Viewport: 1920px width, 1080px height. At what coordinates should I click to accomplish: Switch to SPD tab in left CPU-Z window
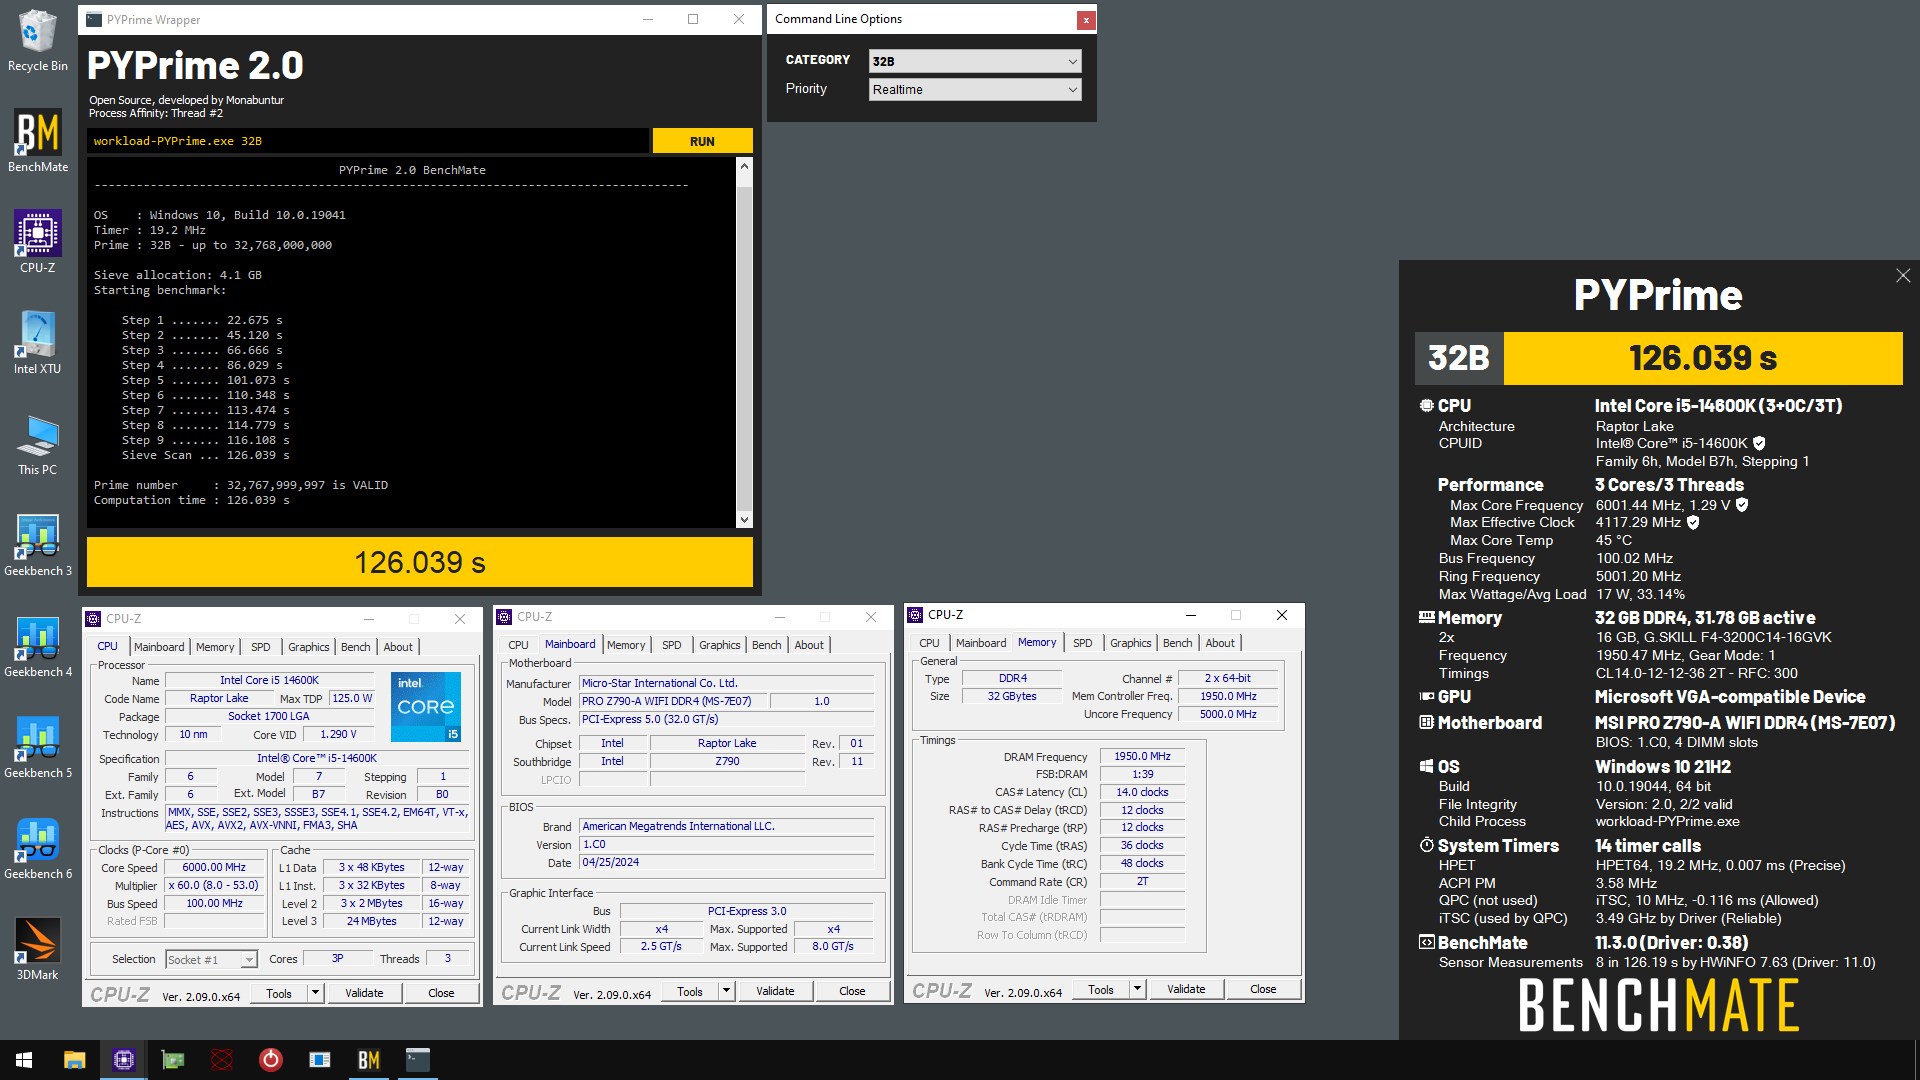click(261, 647)
